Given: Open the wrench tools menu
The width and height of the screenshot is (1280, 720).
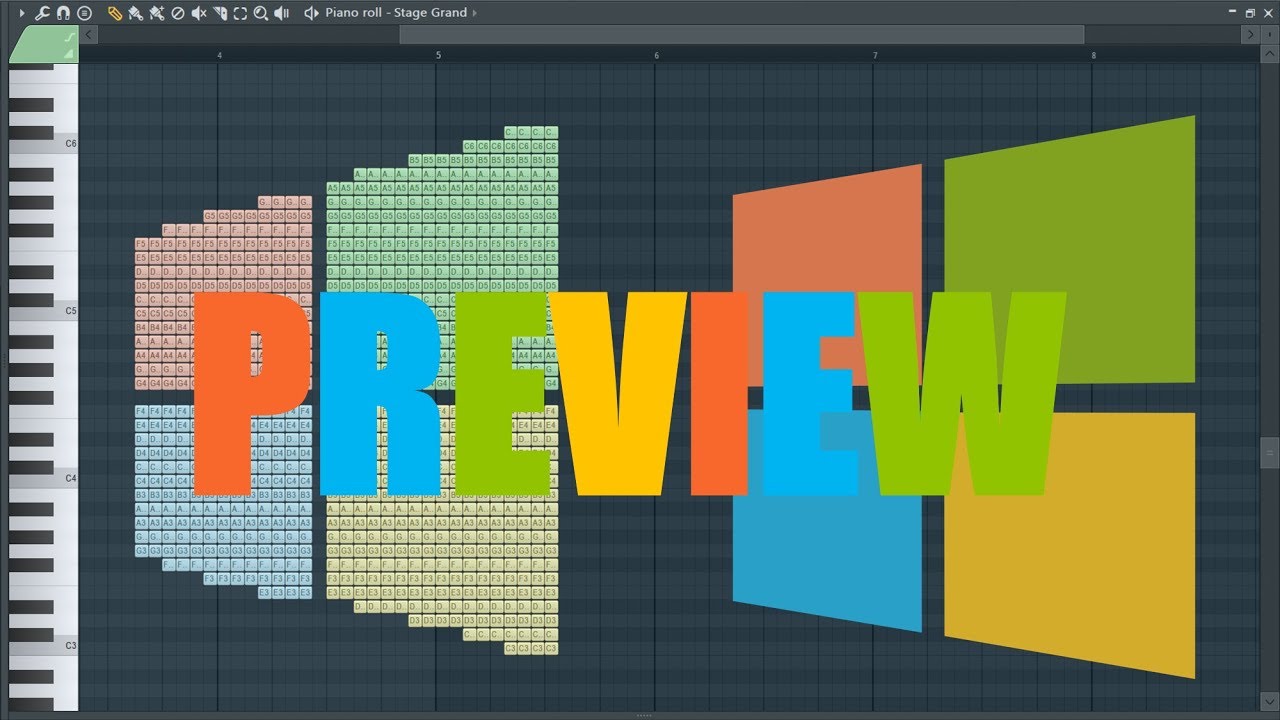Looking at the screenshot, I should pos(42,13).
